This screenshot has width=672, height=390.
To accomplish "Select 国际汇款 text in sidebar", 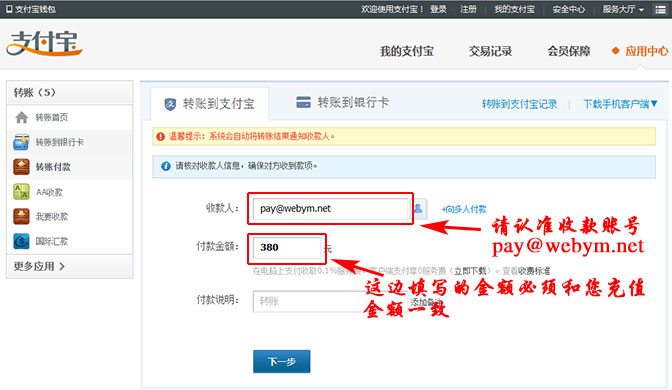I will [51, 241].
